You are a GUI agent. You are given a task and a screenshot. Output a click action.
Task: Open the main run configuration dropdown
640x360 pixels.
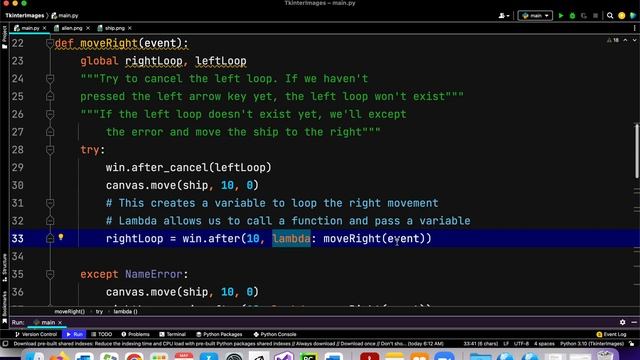click(535, 16)
